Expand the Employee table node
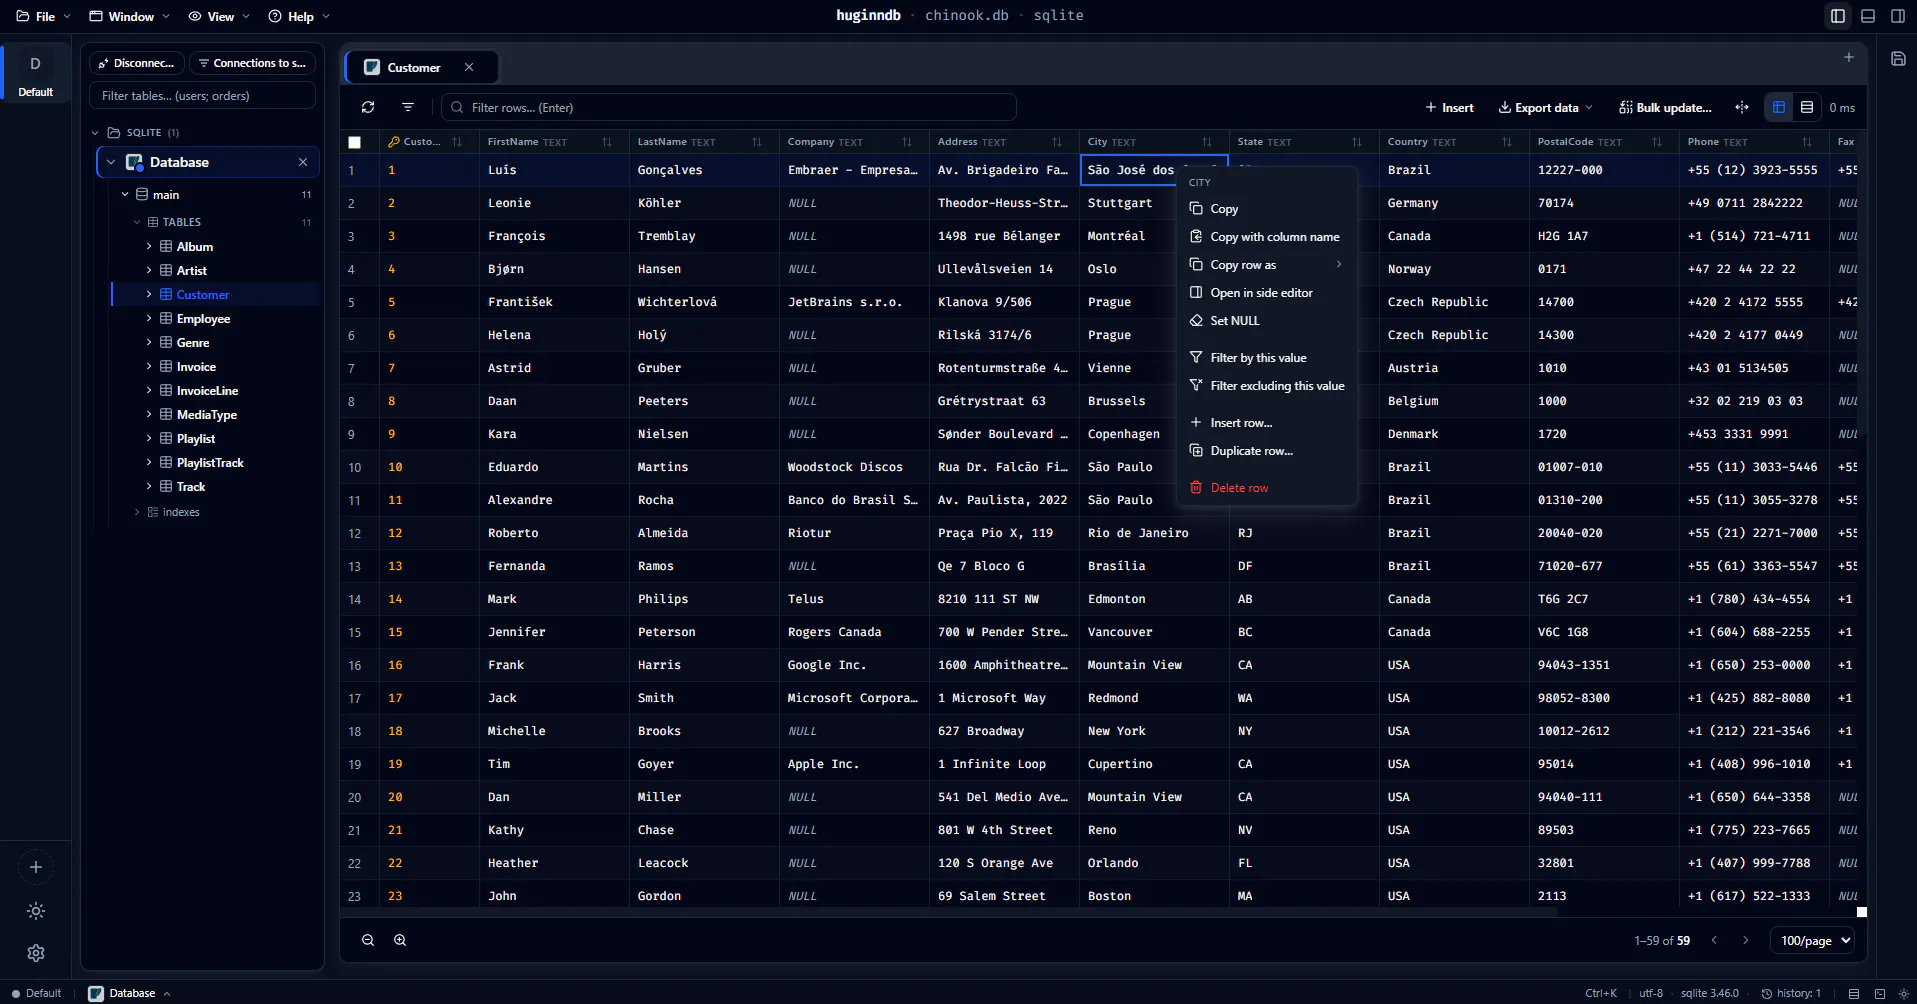The height and width of the screenshot is (1004, 1917). click(149, 318)
